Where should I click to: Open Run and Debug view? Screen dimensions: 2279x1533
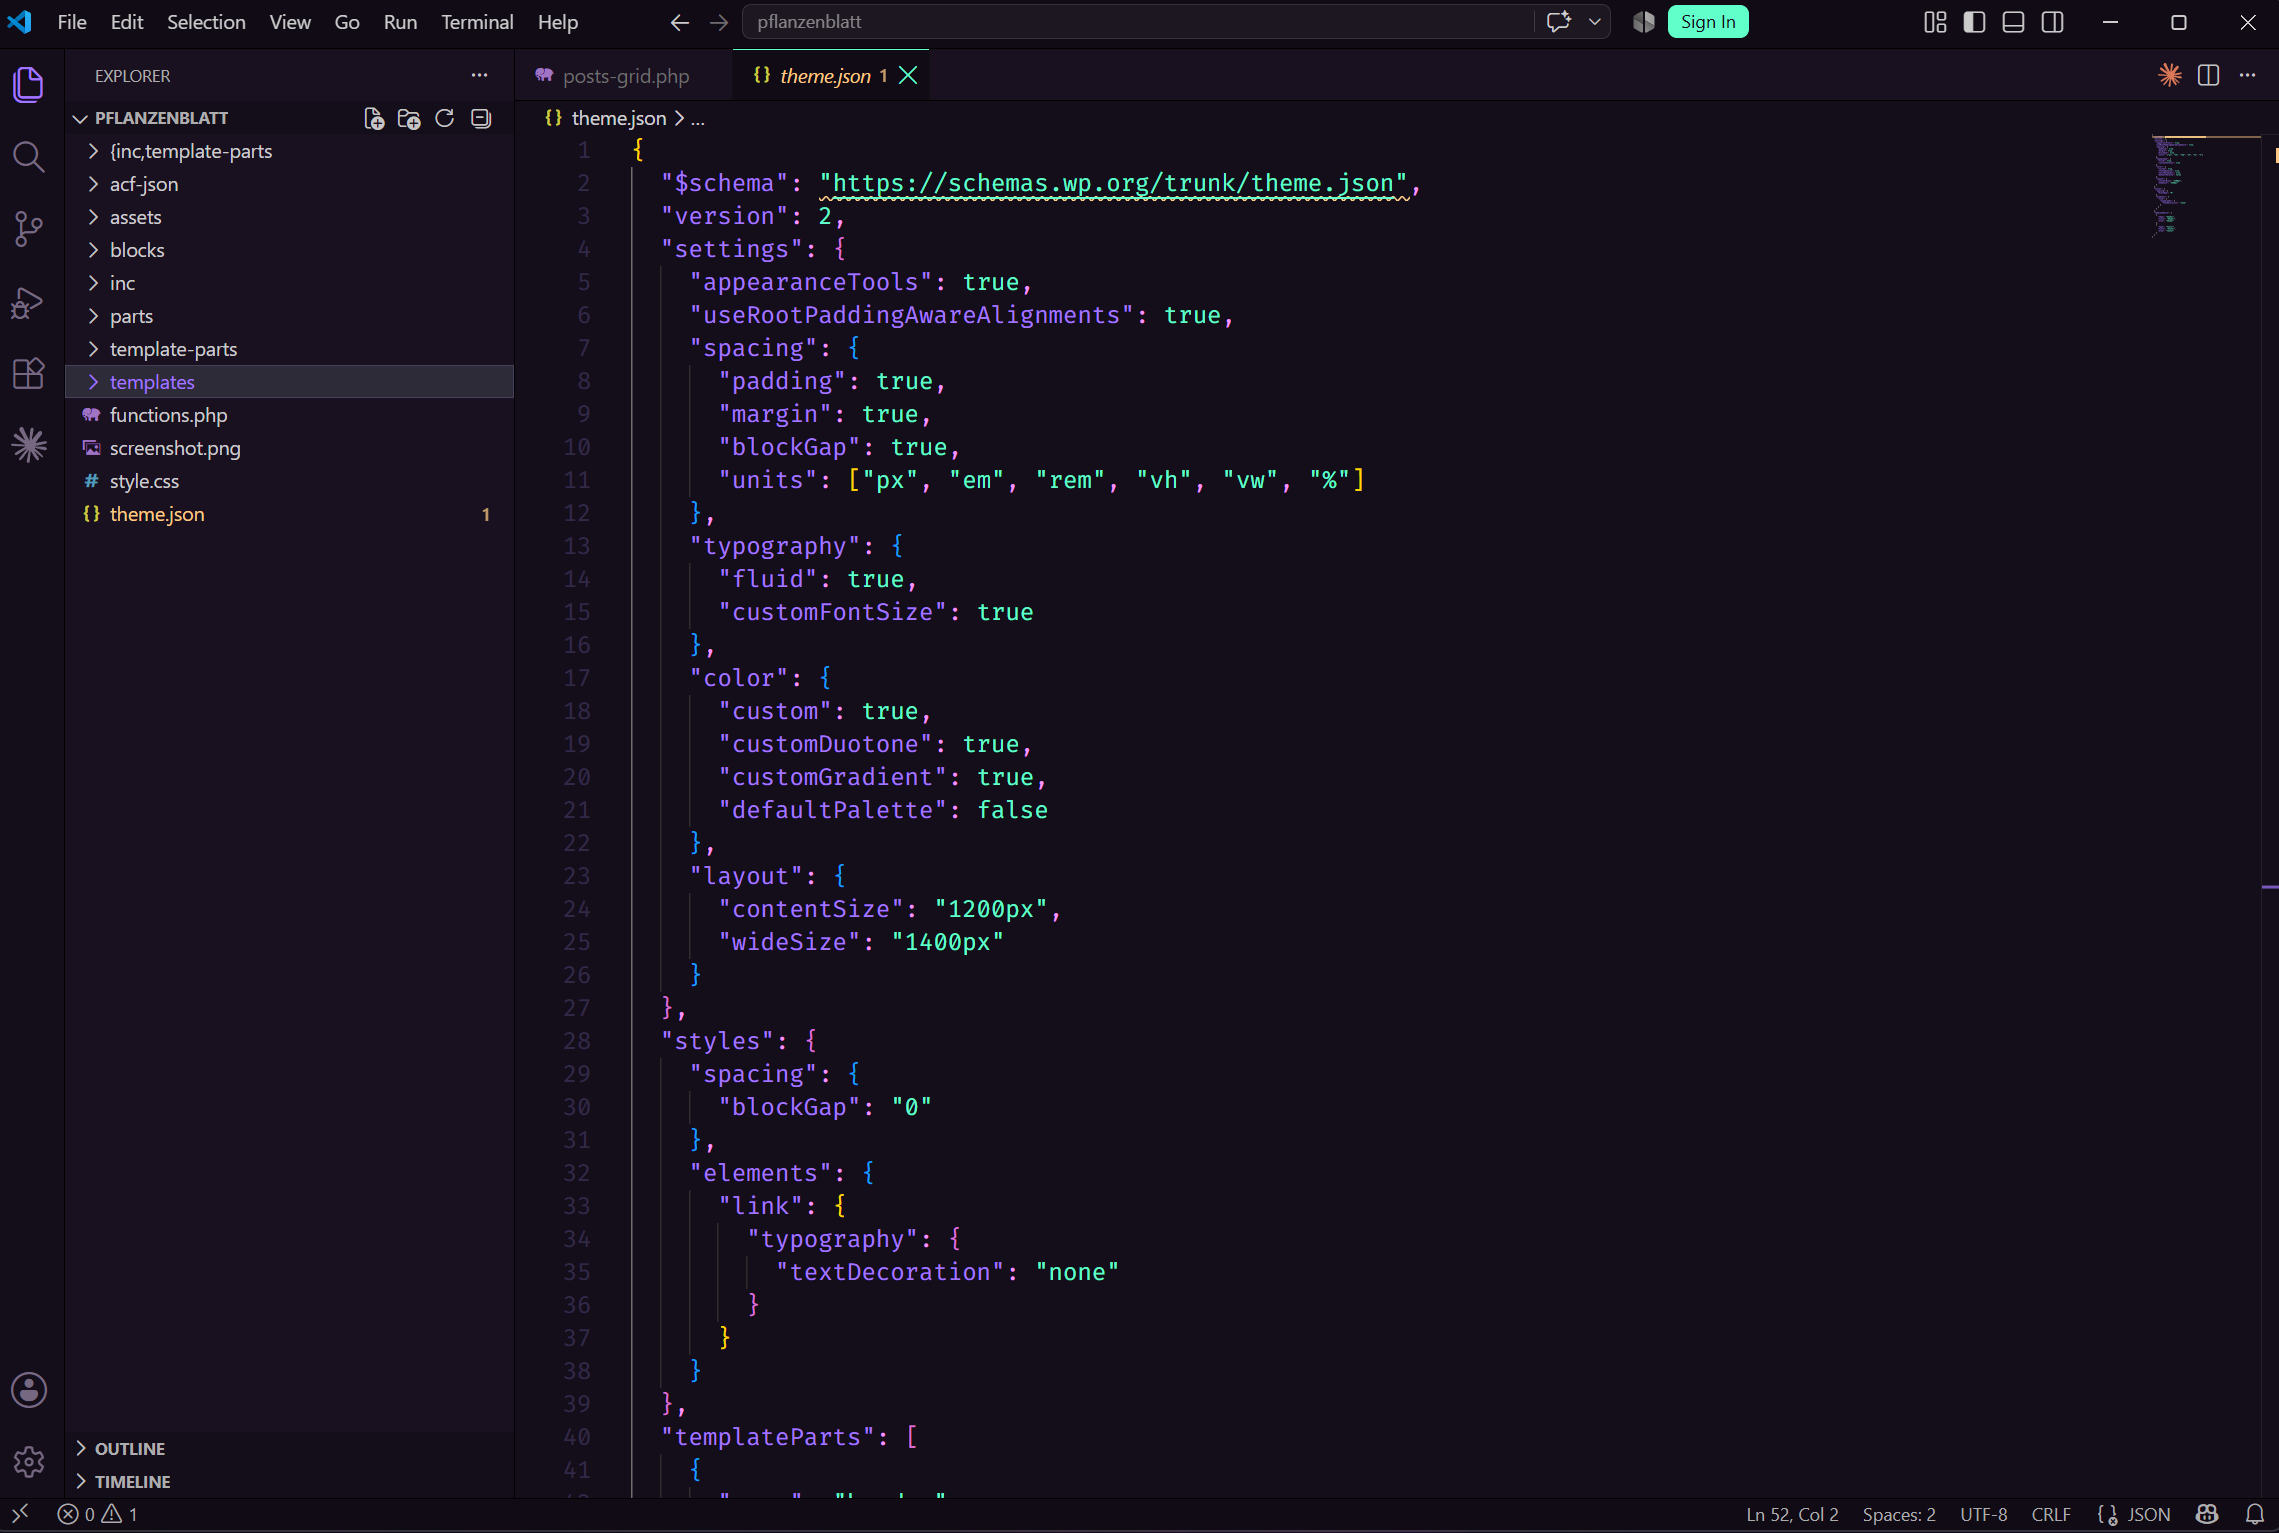pos(29,301)
